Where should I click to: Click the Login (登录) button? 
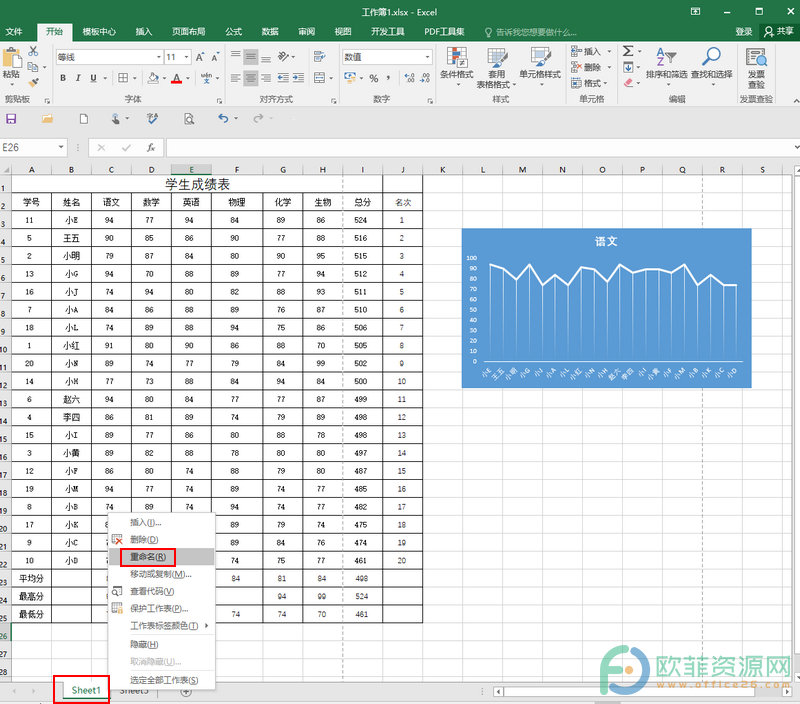pyautogui.click(x=744, y=32)
